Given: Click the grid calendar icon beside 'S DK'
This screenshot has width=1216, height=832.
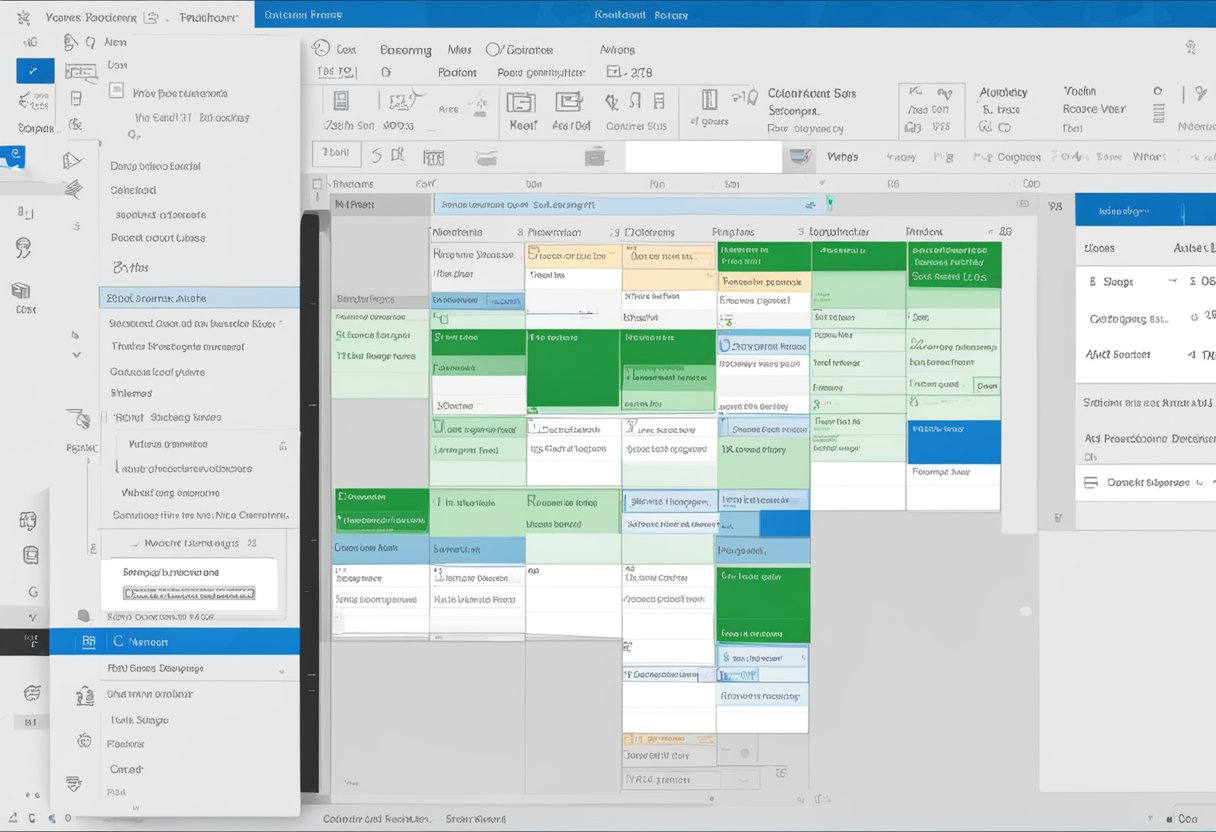Looking at the screenshot, I should pos(433,157).
